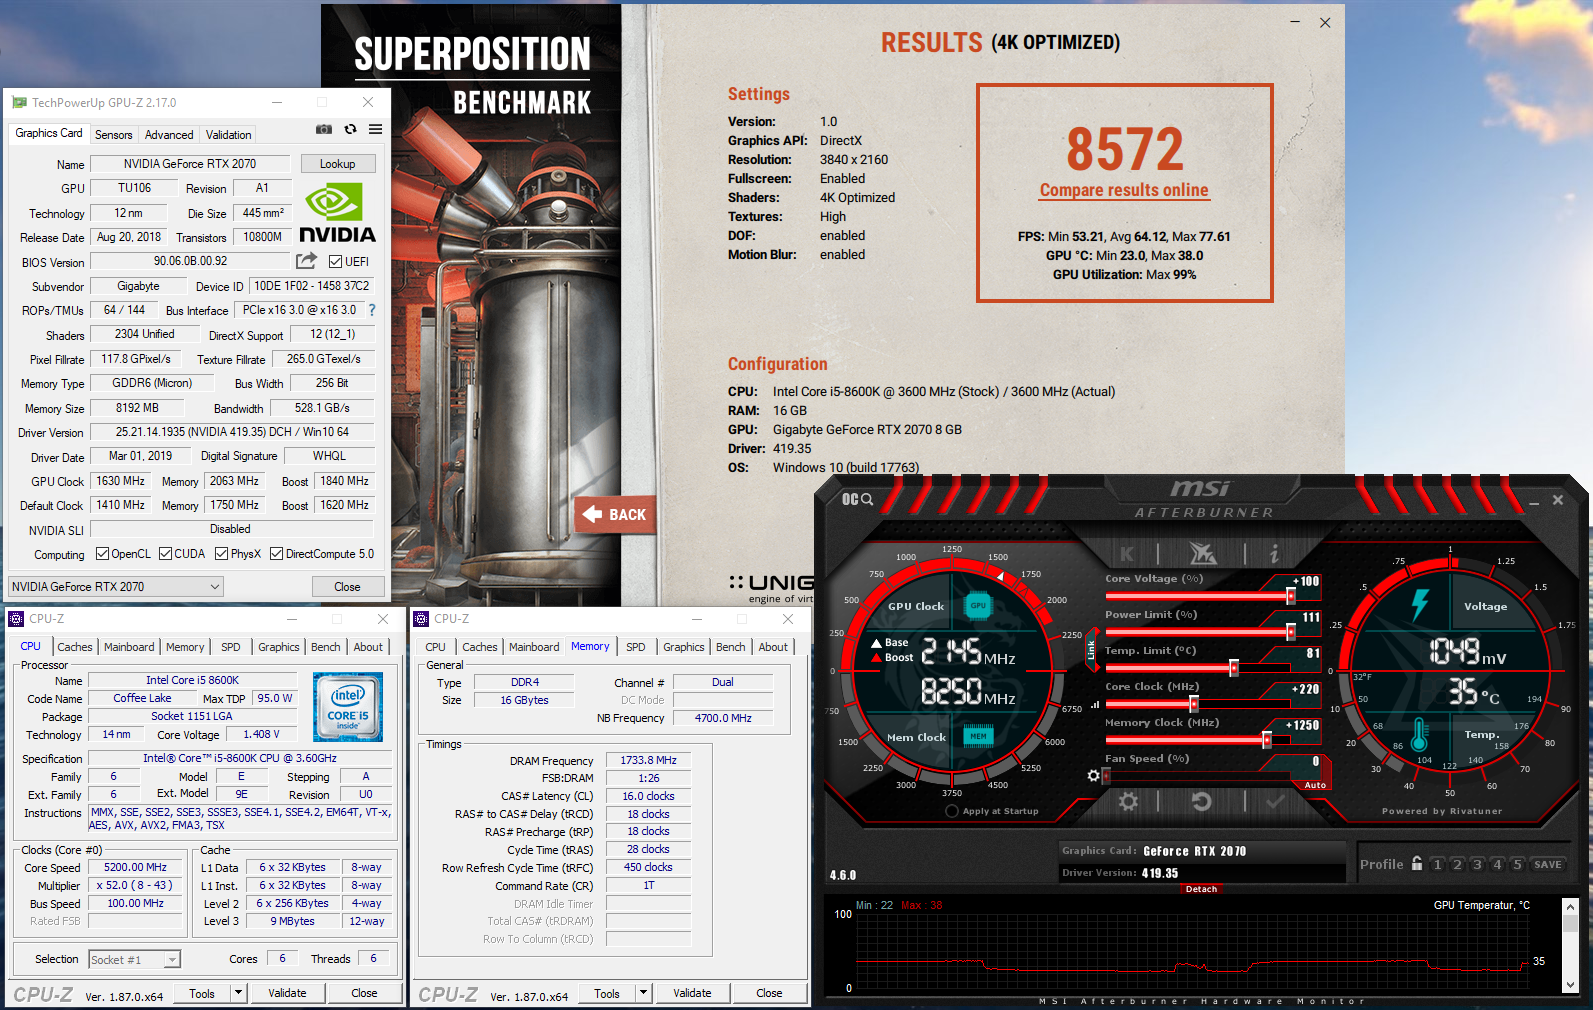Switch to the Validation tab in GPU-Z

pyautogui.click(x=228, y=134)
